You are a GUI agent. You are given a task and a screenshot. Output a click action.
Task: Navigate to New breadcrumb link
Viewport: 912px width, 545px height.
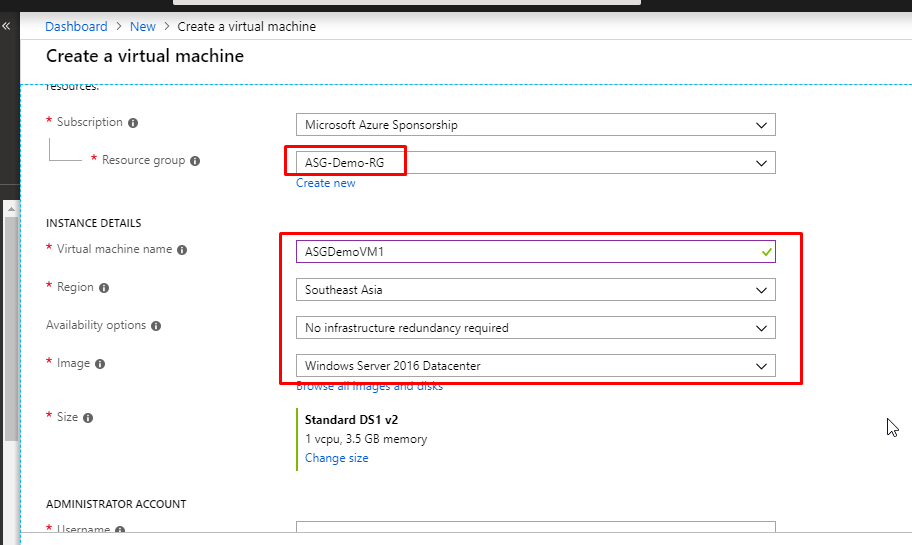click(x=142, y=27)
